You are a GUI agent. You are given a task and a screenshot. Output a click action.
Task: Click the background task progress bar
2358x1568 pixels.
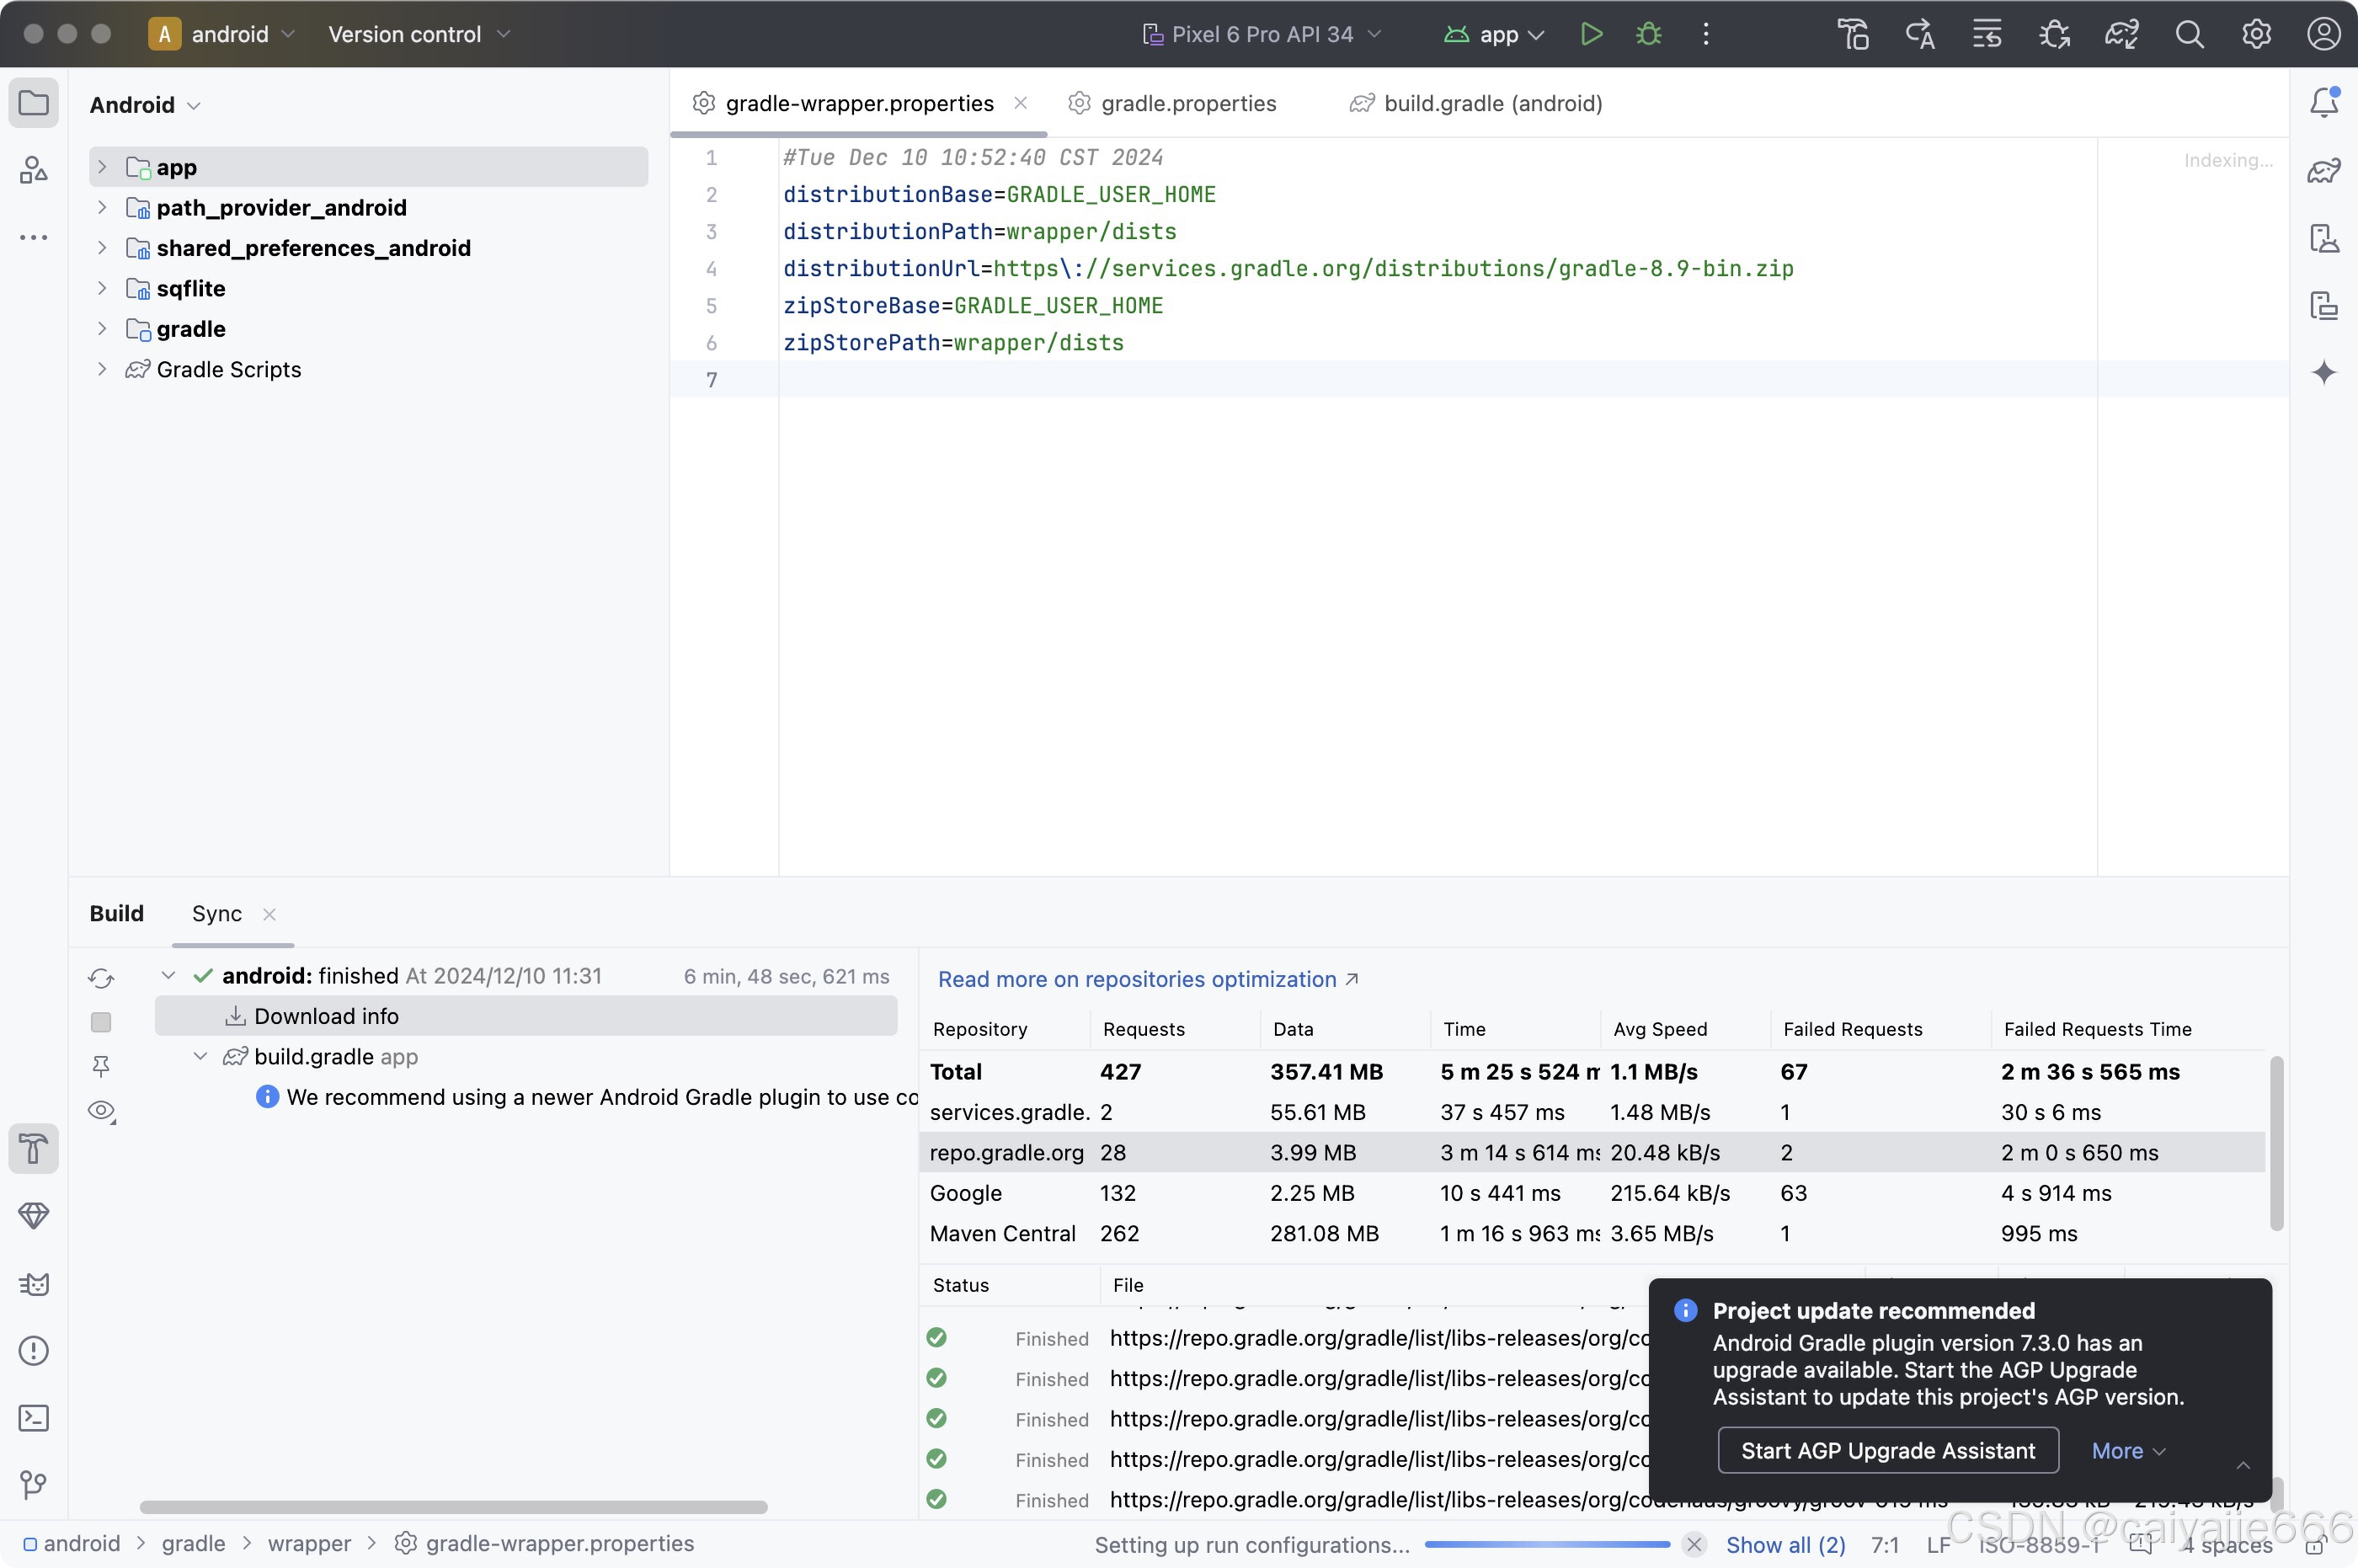pyautogui.click(x=1547, y=1544)
